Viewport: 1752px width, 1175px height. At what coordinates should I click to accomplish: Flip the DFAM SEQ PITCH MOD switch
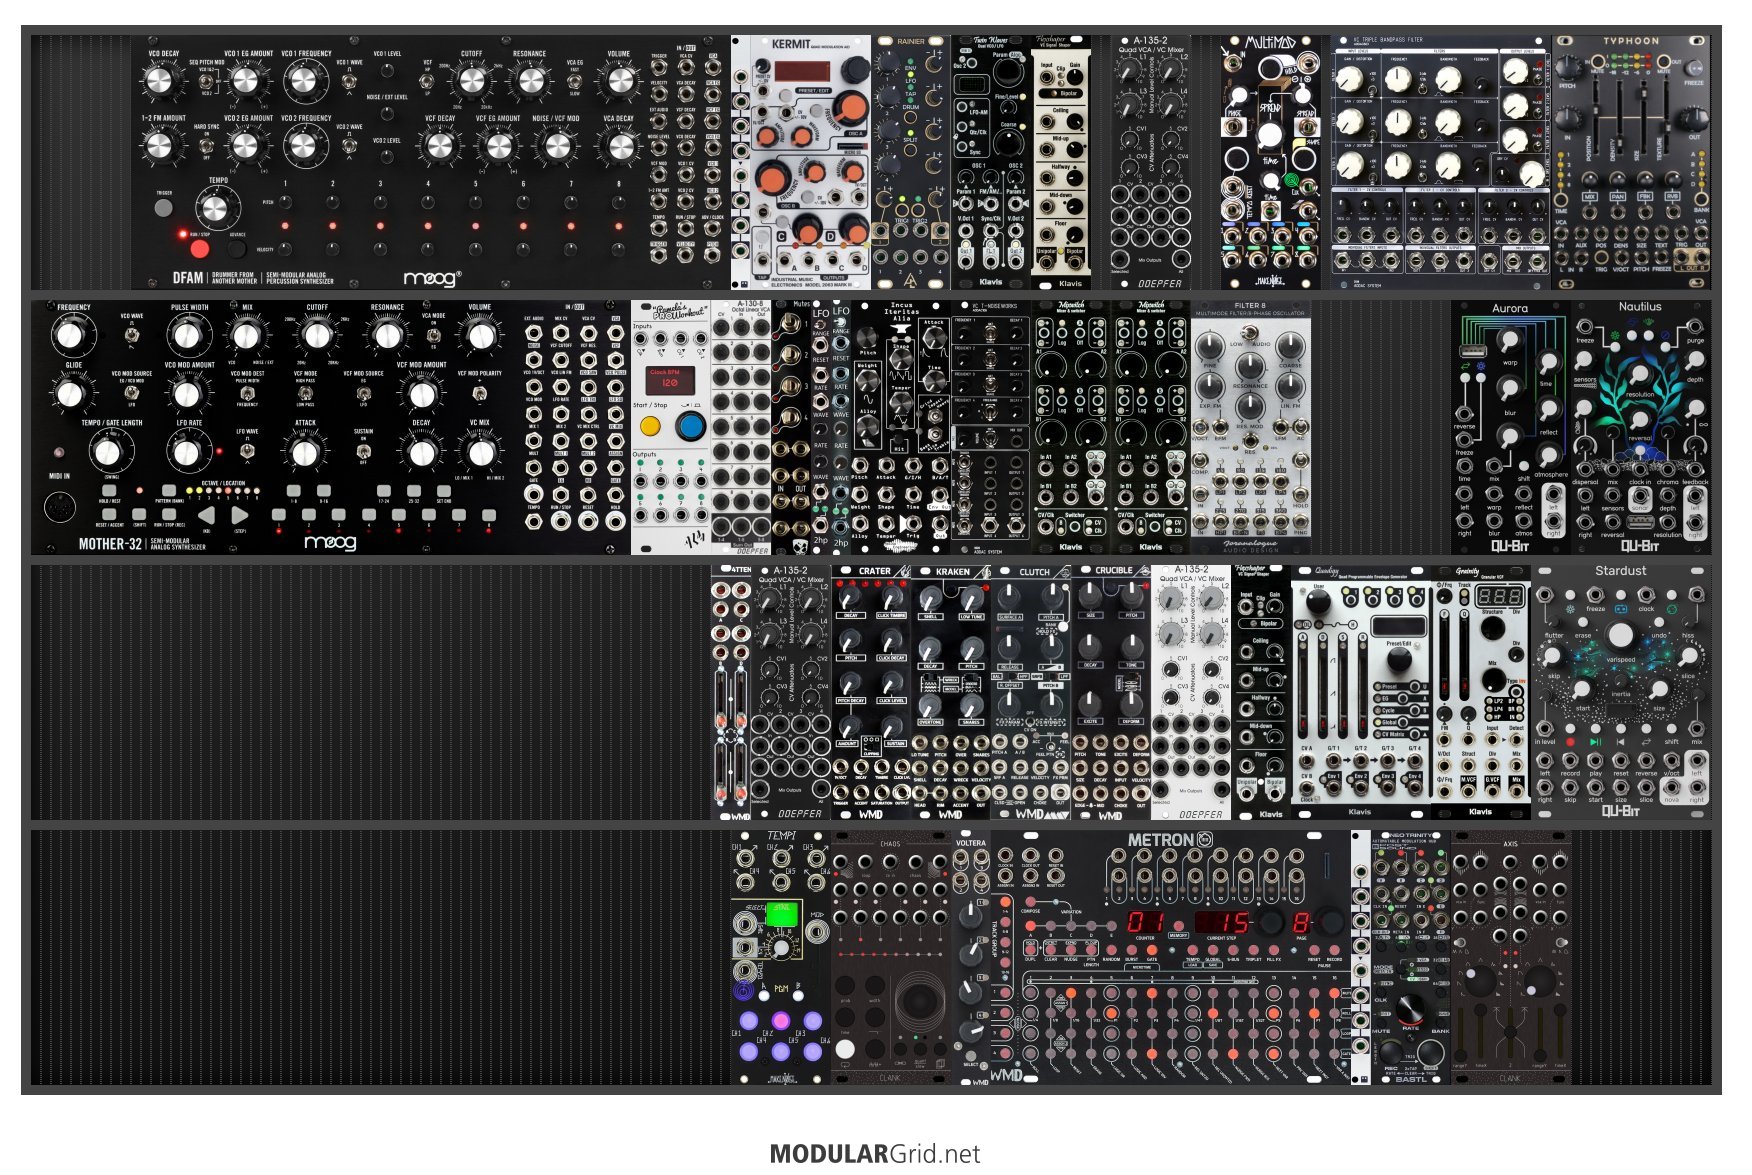tap(207, 80)
